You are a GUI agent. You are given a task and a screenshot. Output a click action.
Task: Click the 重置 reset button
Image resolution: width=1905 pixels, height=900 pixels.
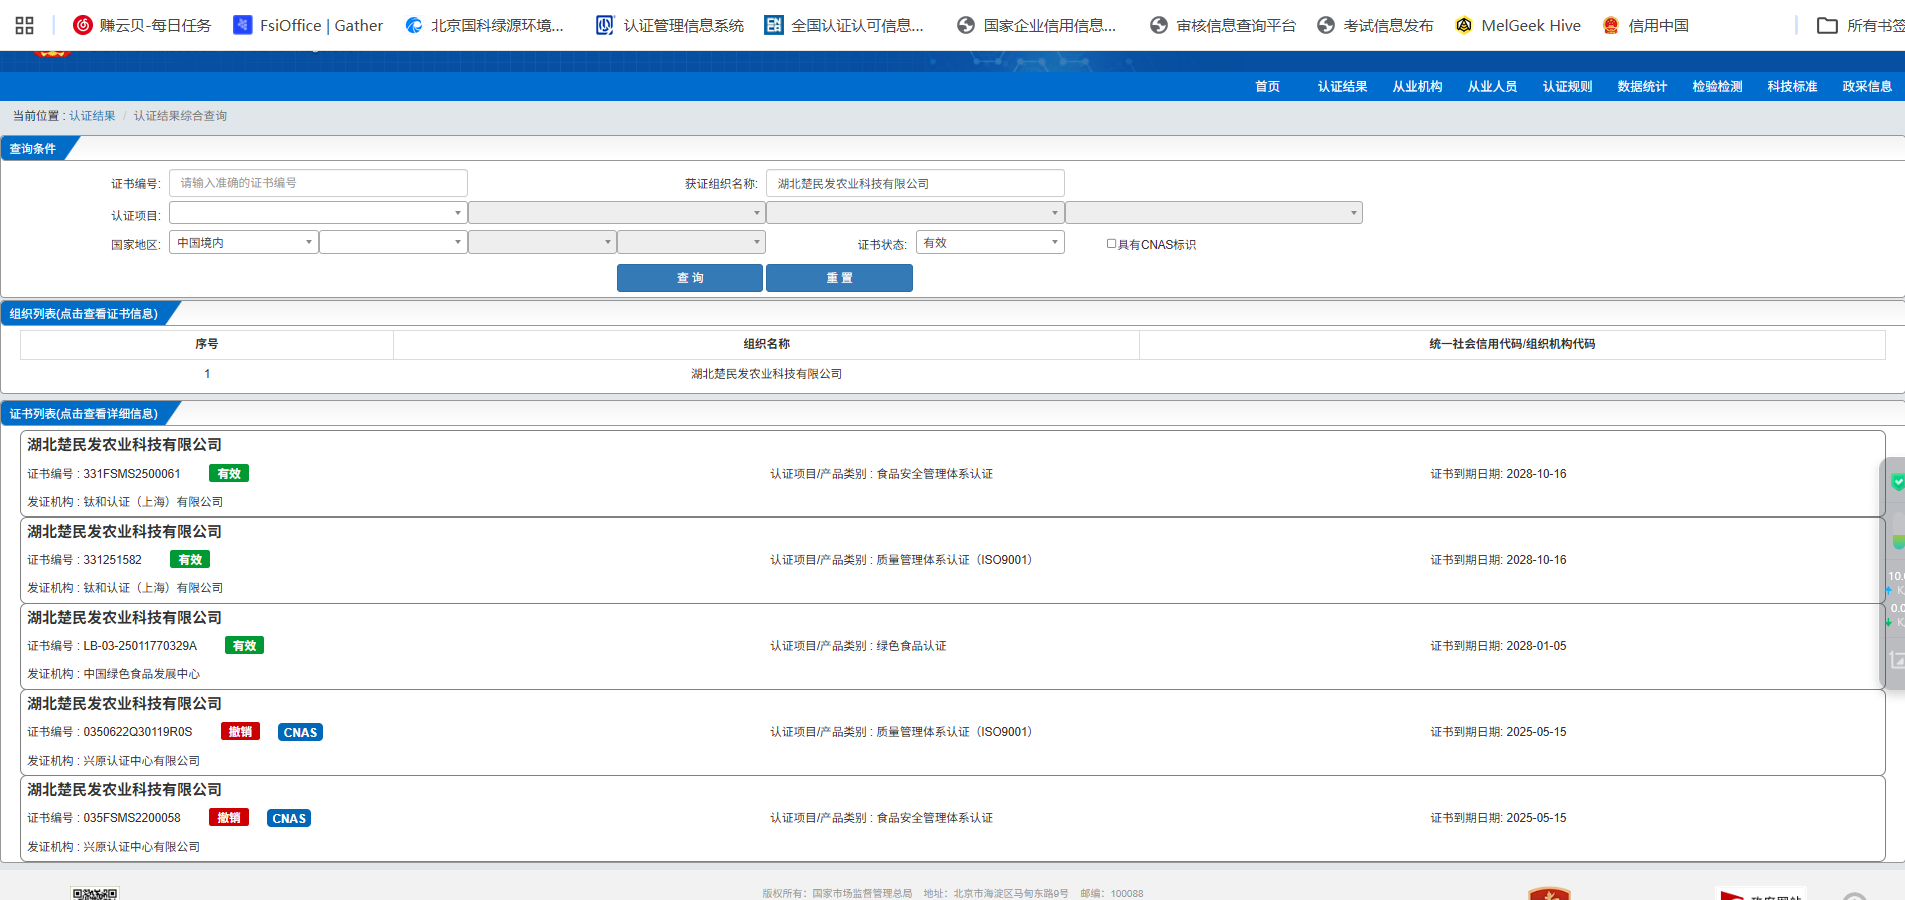839,278
